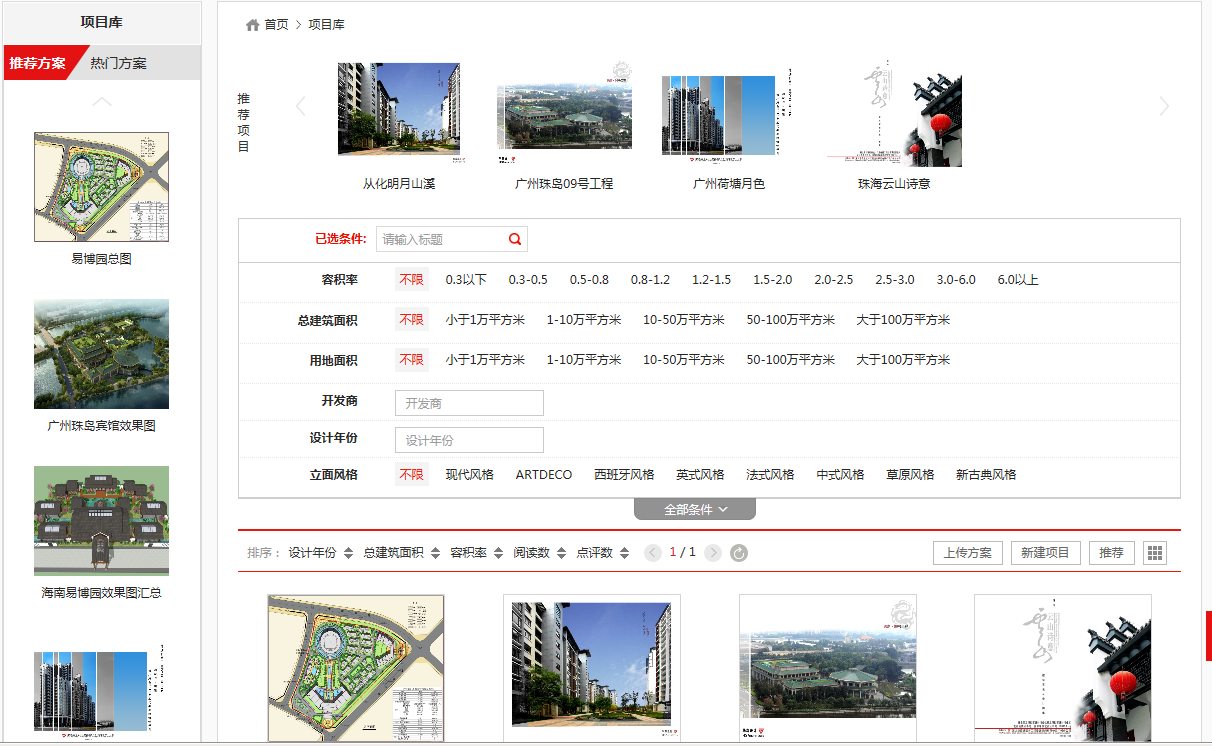Open recommended project 珠海云山诗意 thumbnail
1212x746 pixels.
895,115
